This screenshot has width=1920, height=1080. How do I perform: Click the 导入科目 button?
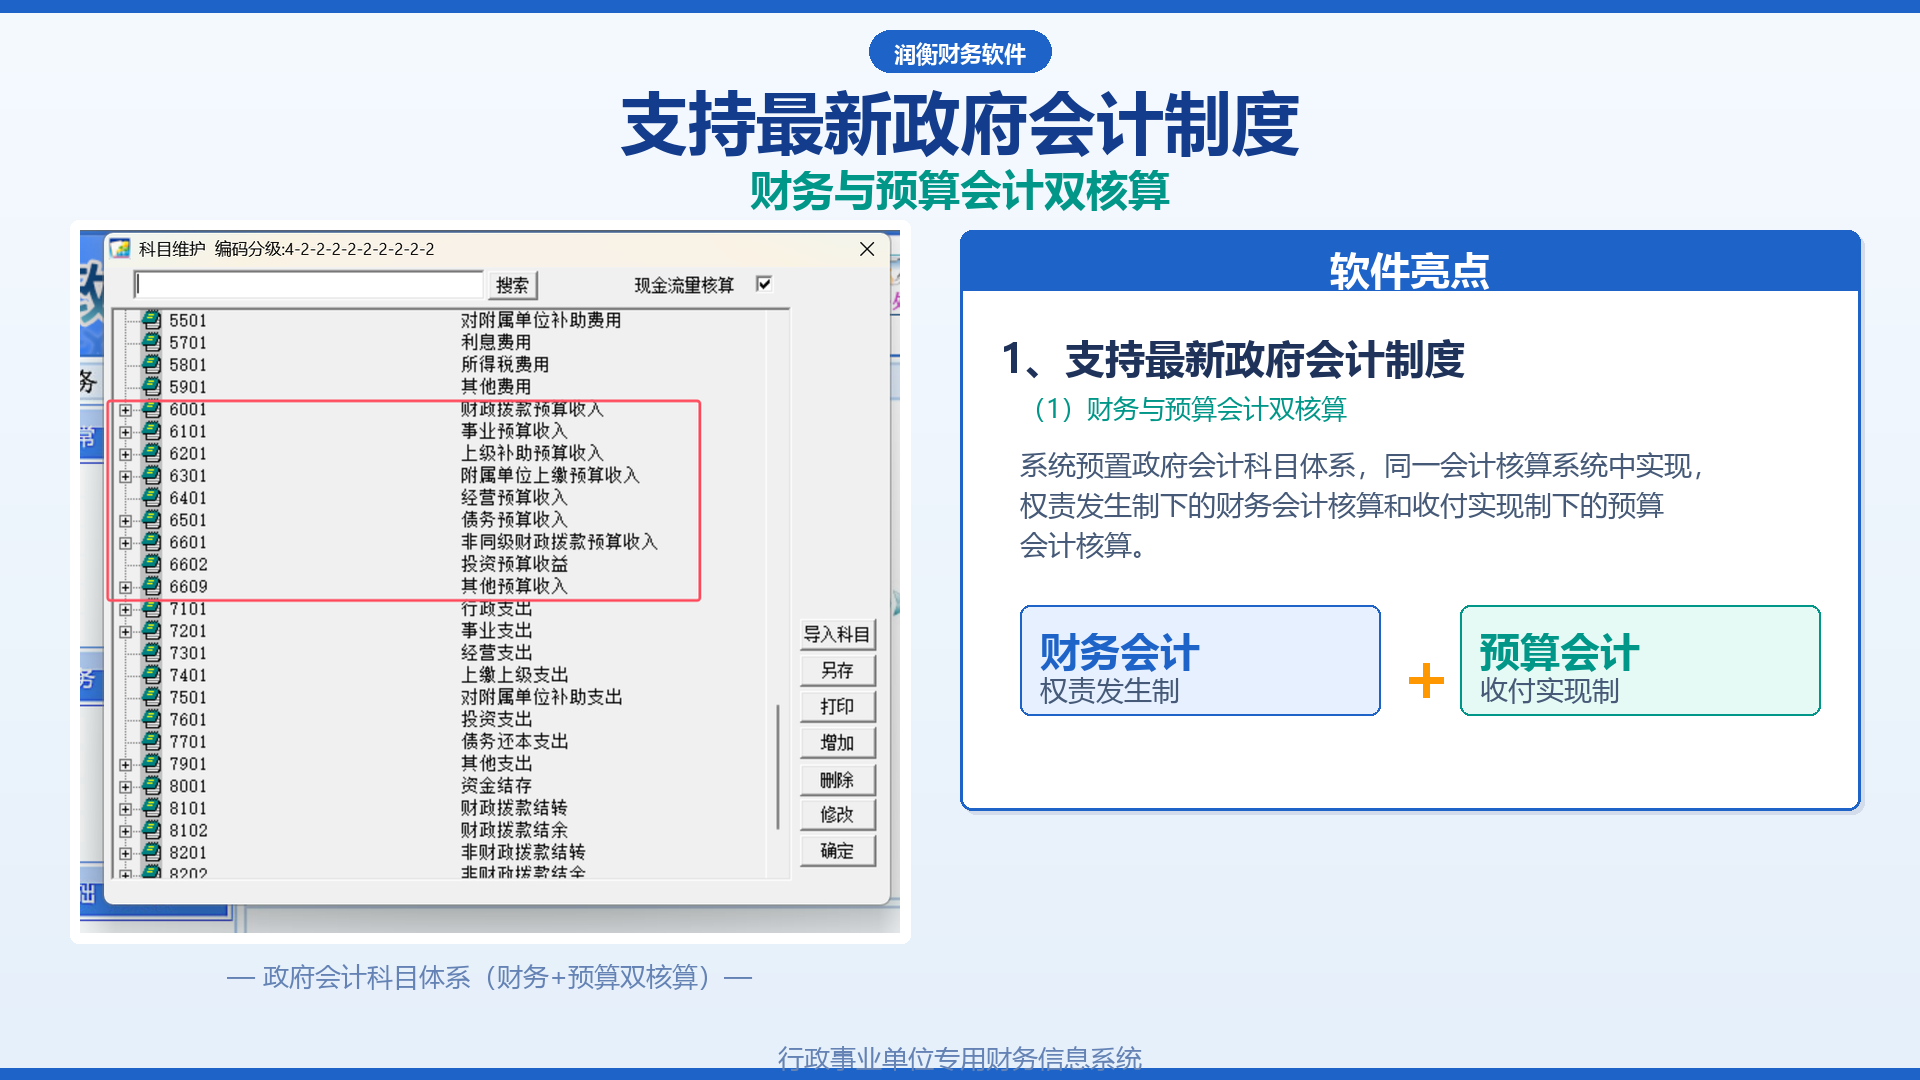(x=837, y=634)
